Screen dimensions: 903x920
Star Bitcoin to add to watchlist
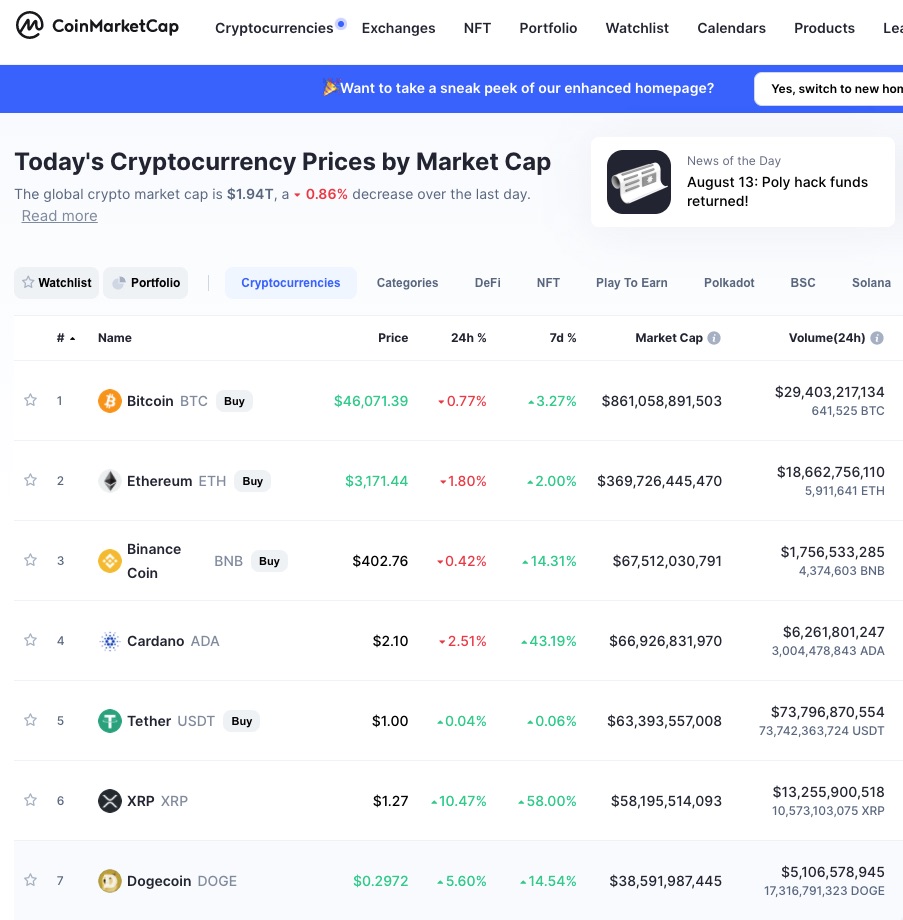pyautogui.click(x=30, y=401)
